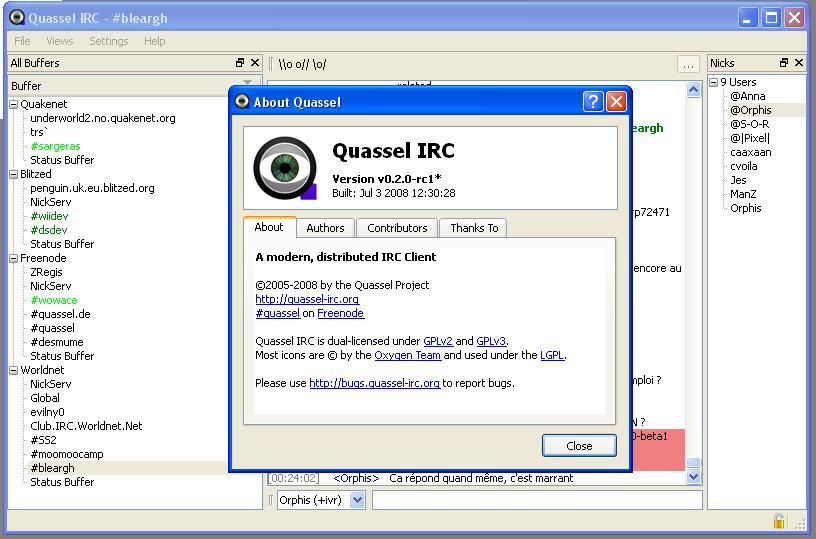The width and height of the screenshot is (816, 539).
Task: Float the All Buffers dock panel
Action: tap(240, 62)
